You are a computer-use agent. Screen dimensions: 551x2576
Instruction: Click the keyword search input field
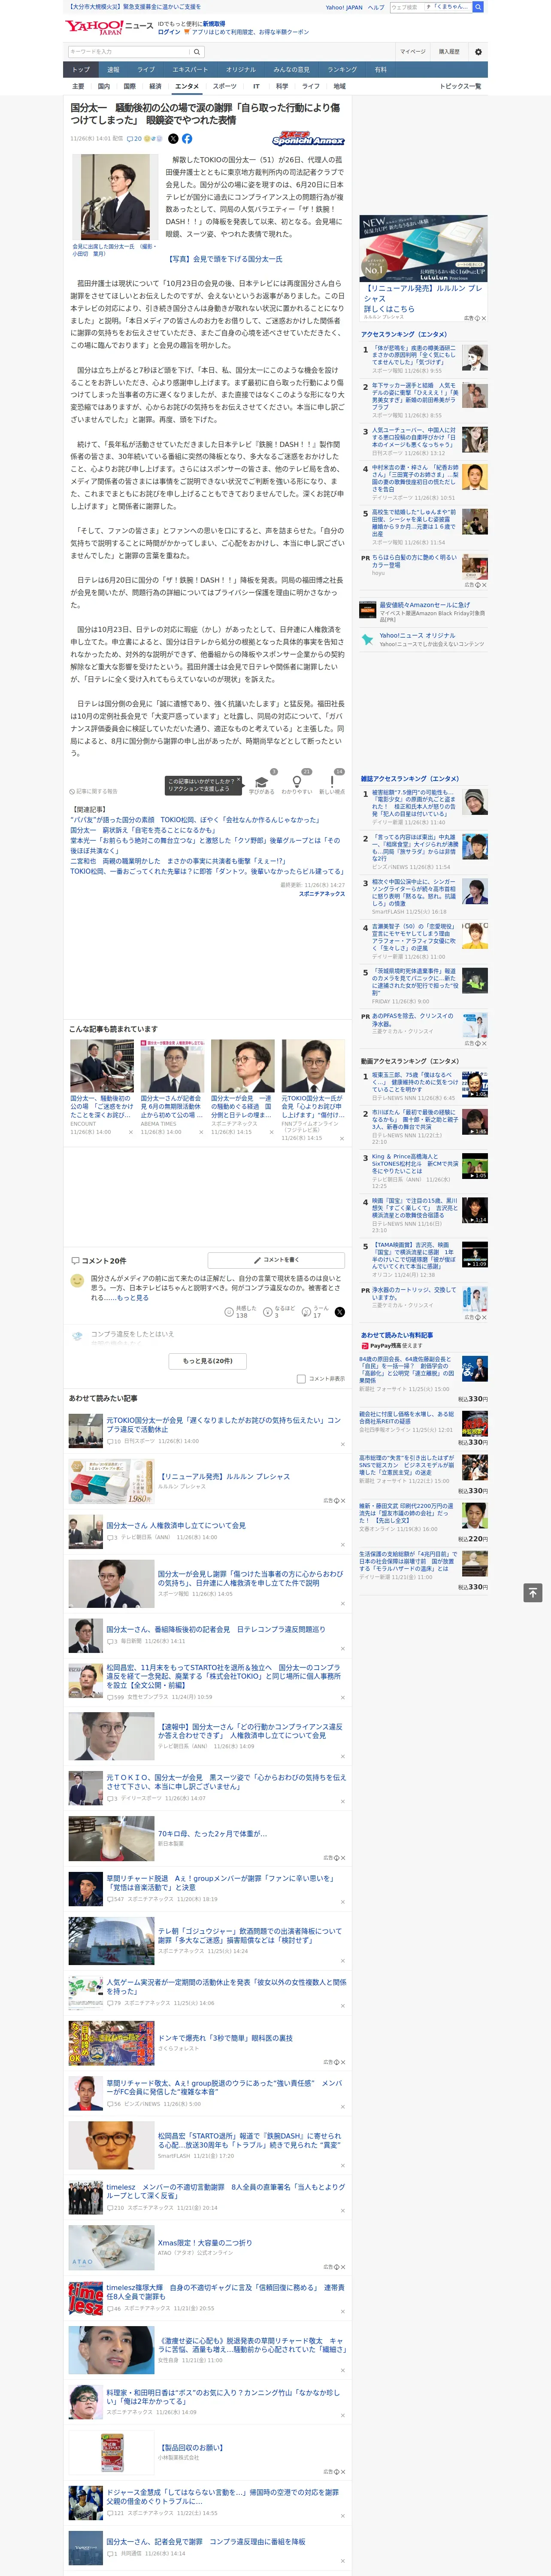(129, 51)
